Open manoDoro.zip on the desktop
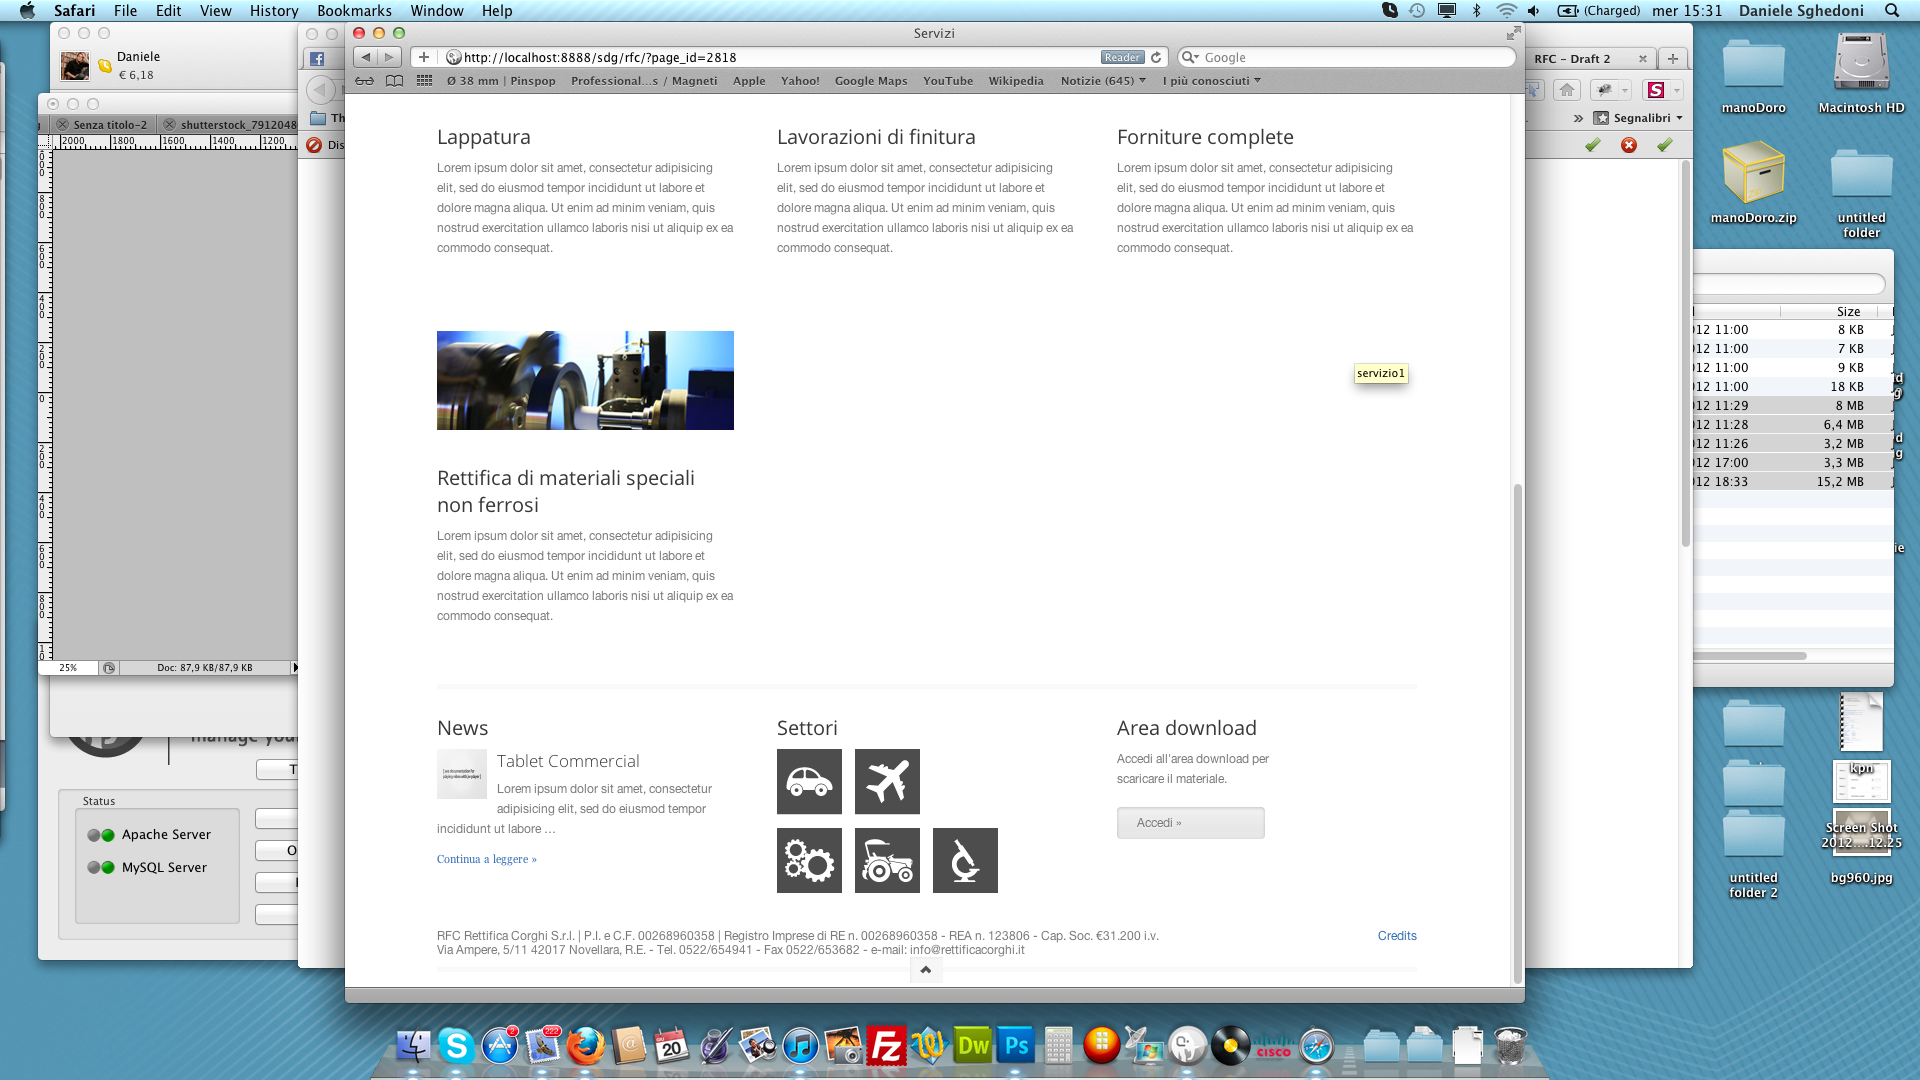 point(1753,184)
